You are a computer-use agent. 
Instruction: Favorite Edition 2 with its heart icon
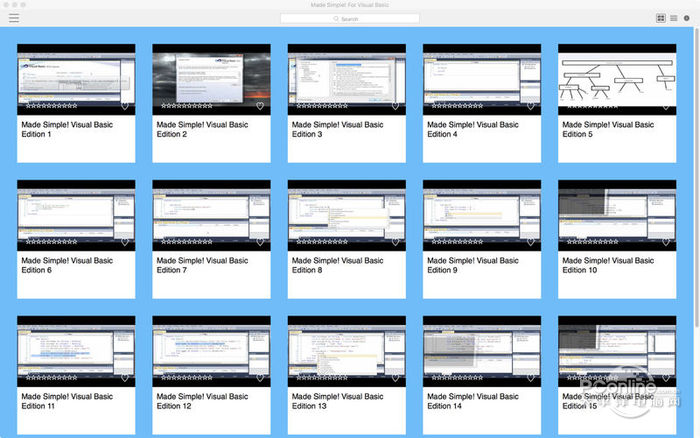tap(260, 106)
